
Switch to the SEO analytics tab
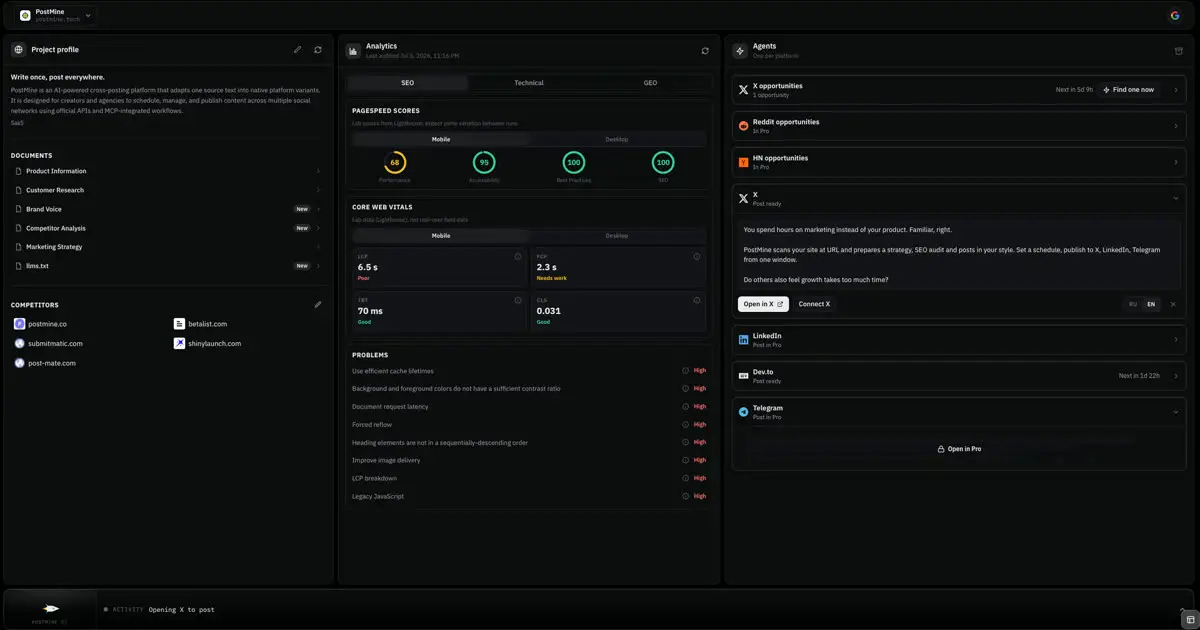tap(408, 83)
